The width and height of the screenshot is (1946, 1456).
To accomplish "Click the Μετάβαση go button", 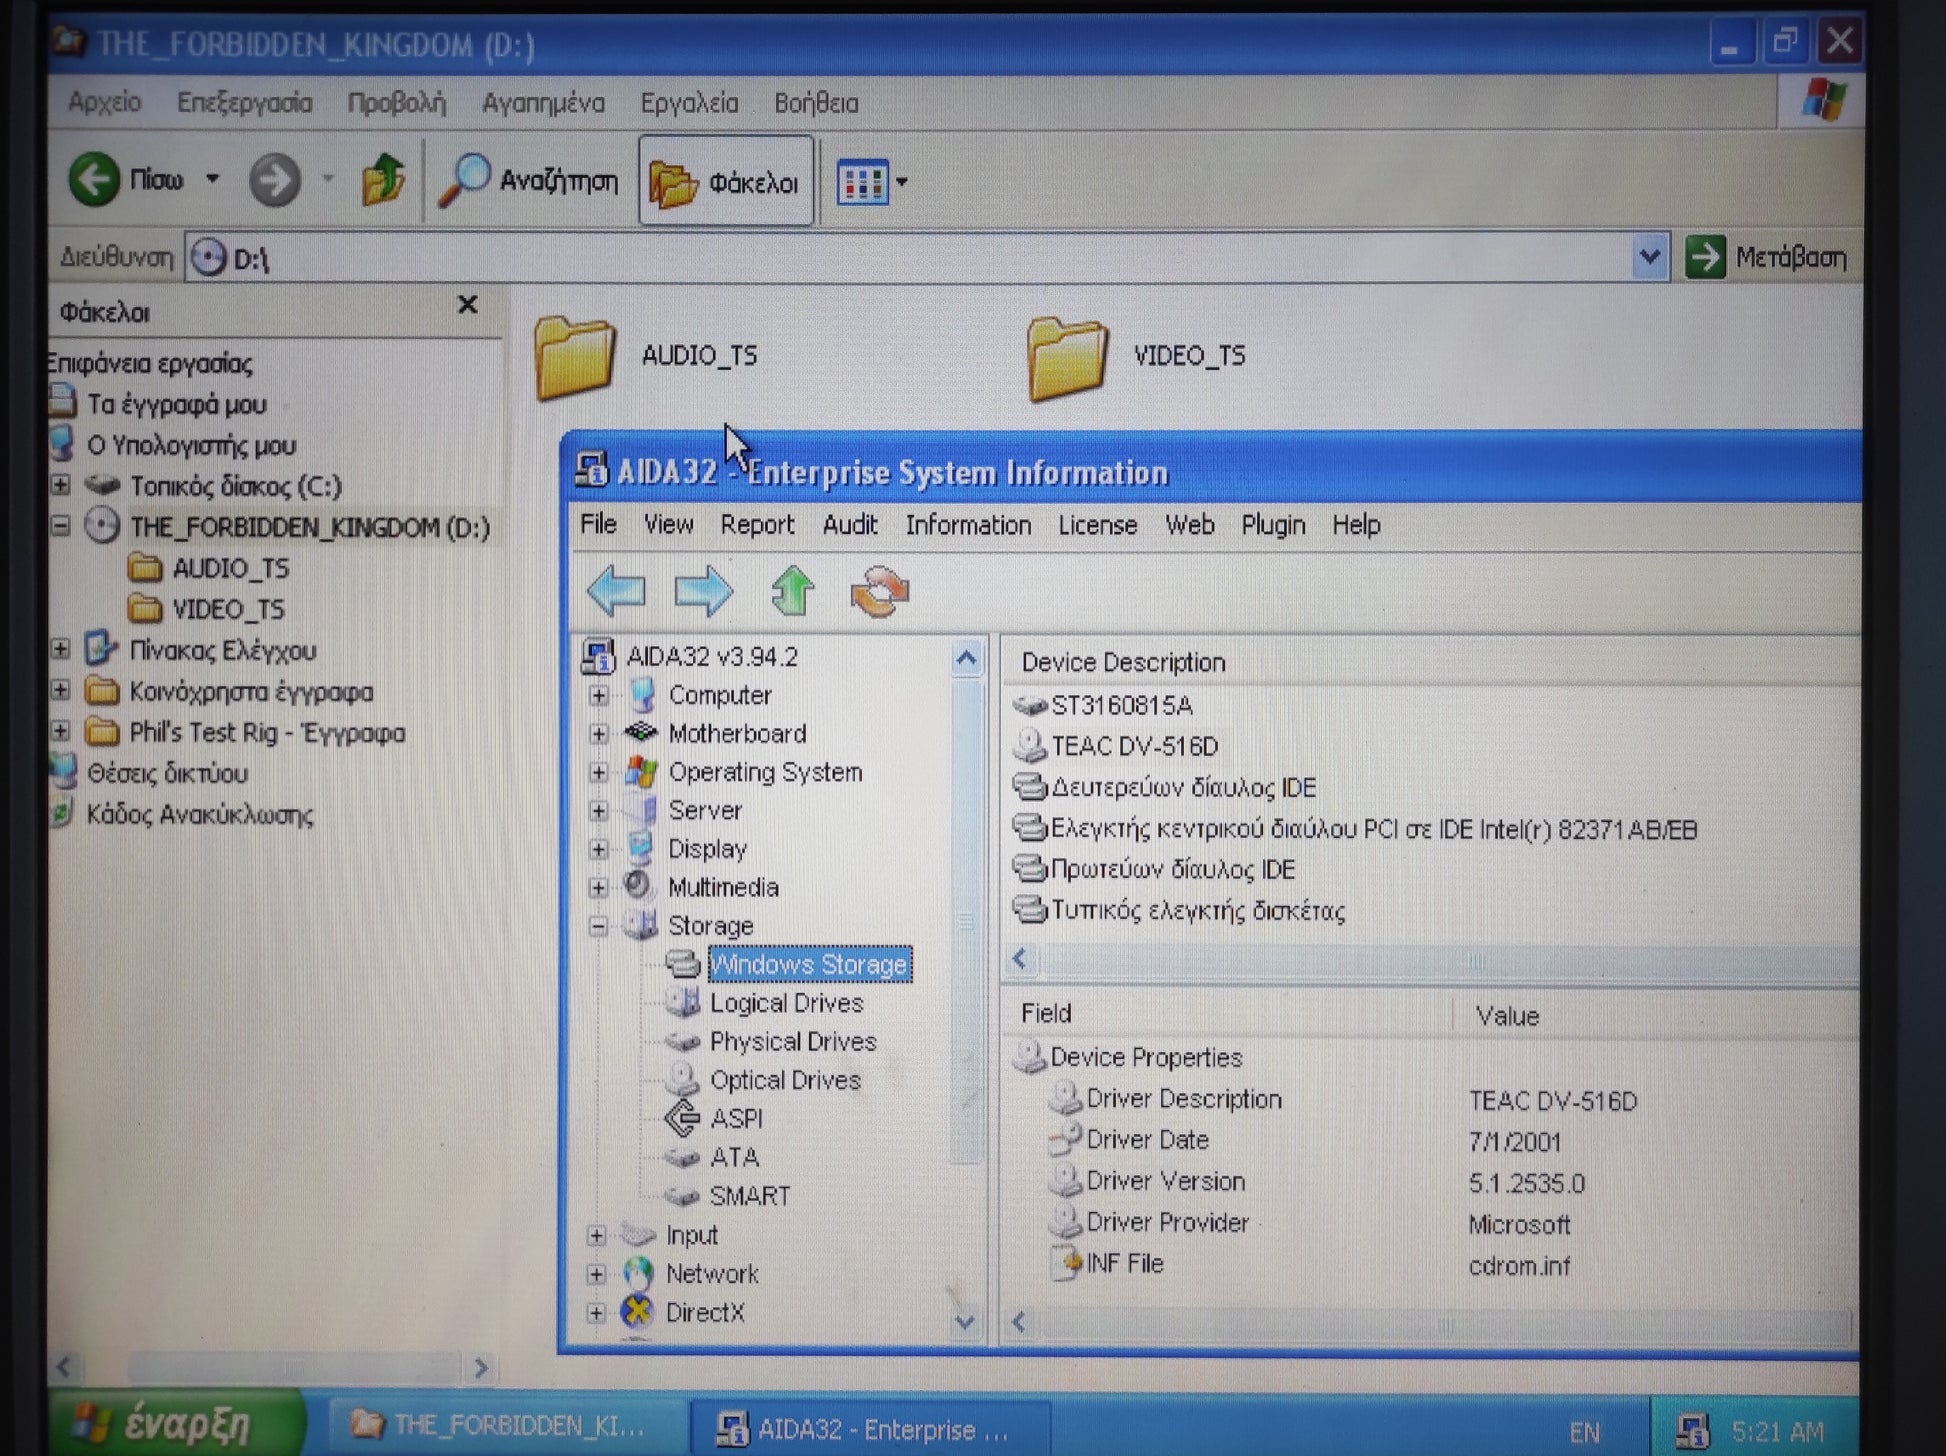I will 1767,258.
